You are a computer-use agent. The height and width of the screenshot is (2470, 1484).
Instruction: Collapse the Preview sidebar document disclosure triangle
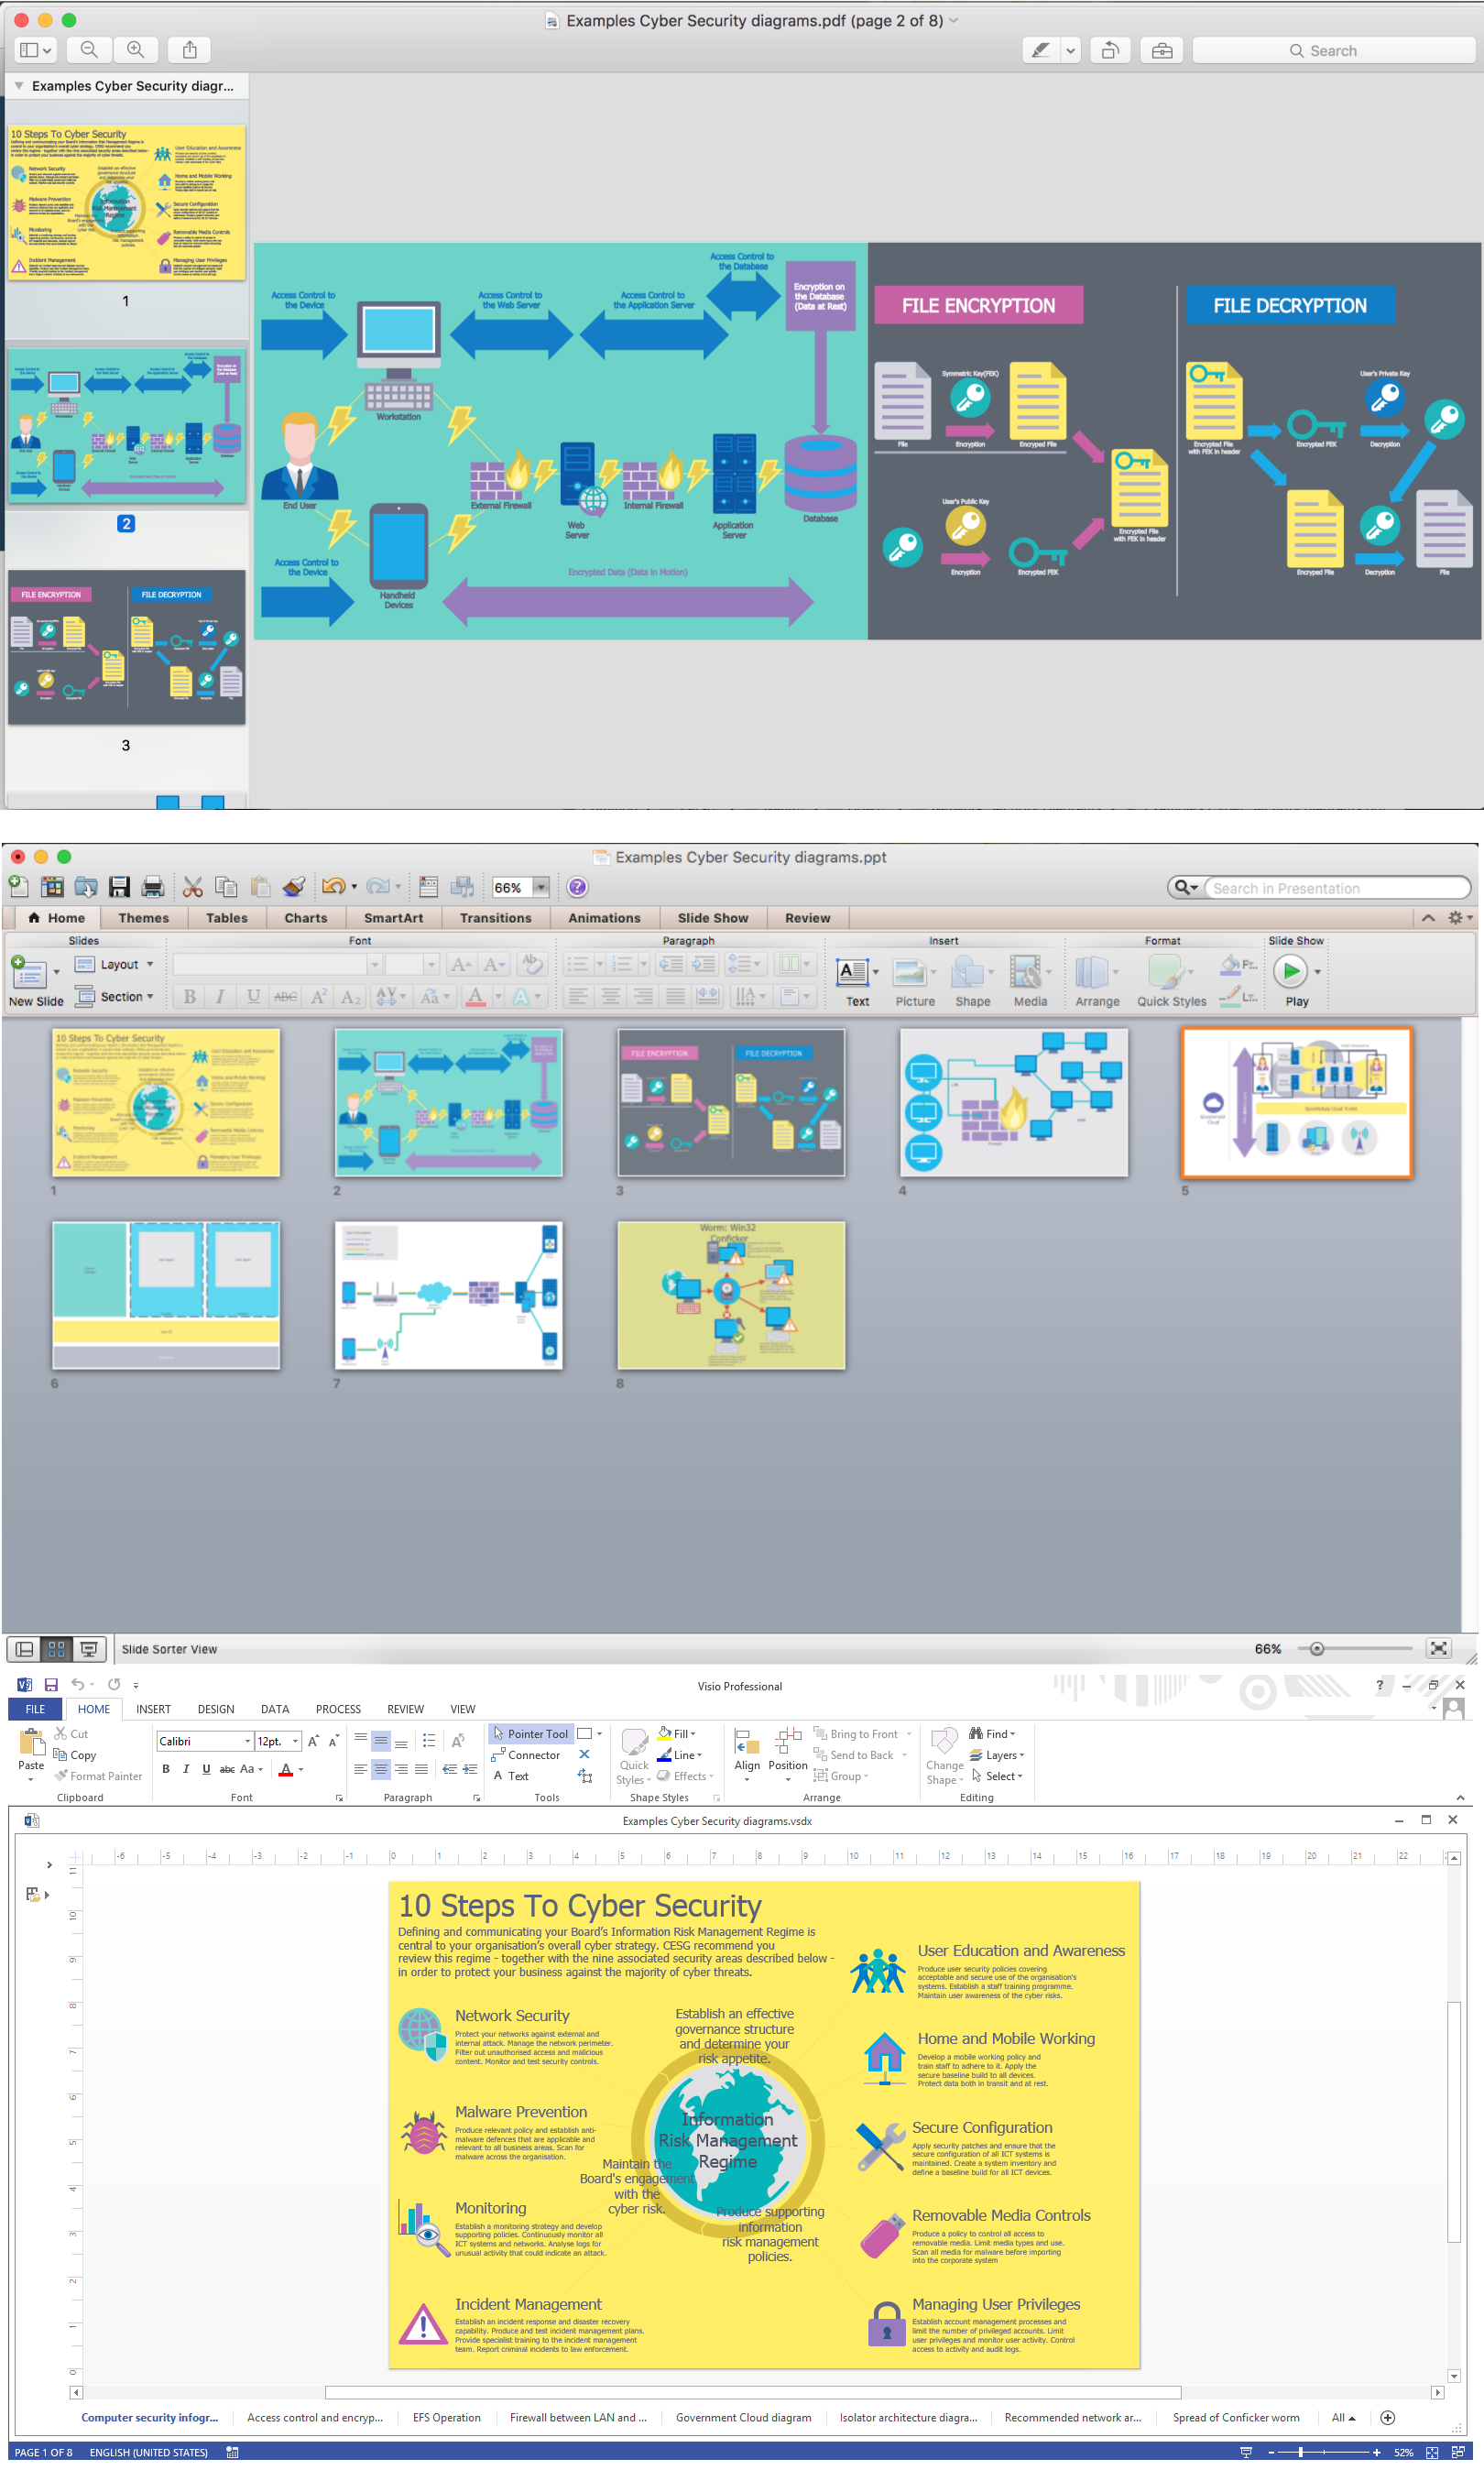[x=19, y=86]
